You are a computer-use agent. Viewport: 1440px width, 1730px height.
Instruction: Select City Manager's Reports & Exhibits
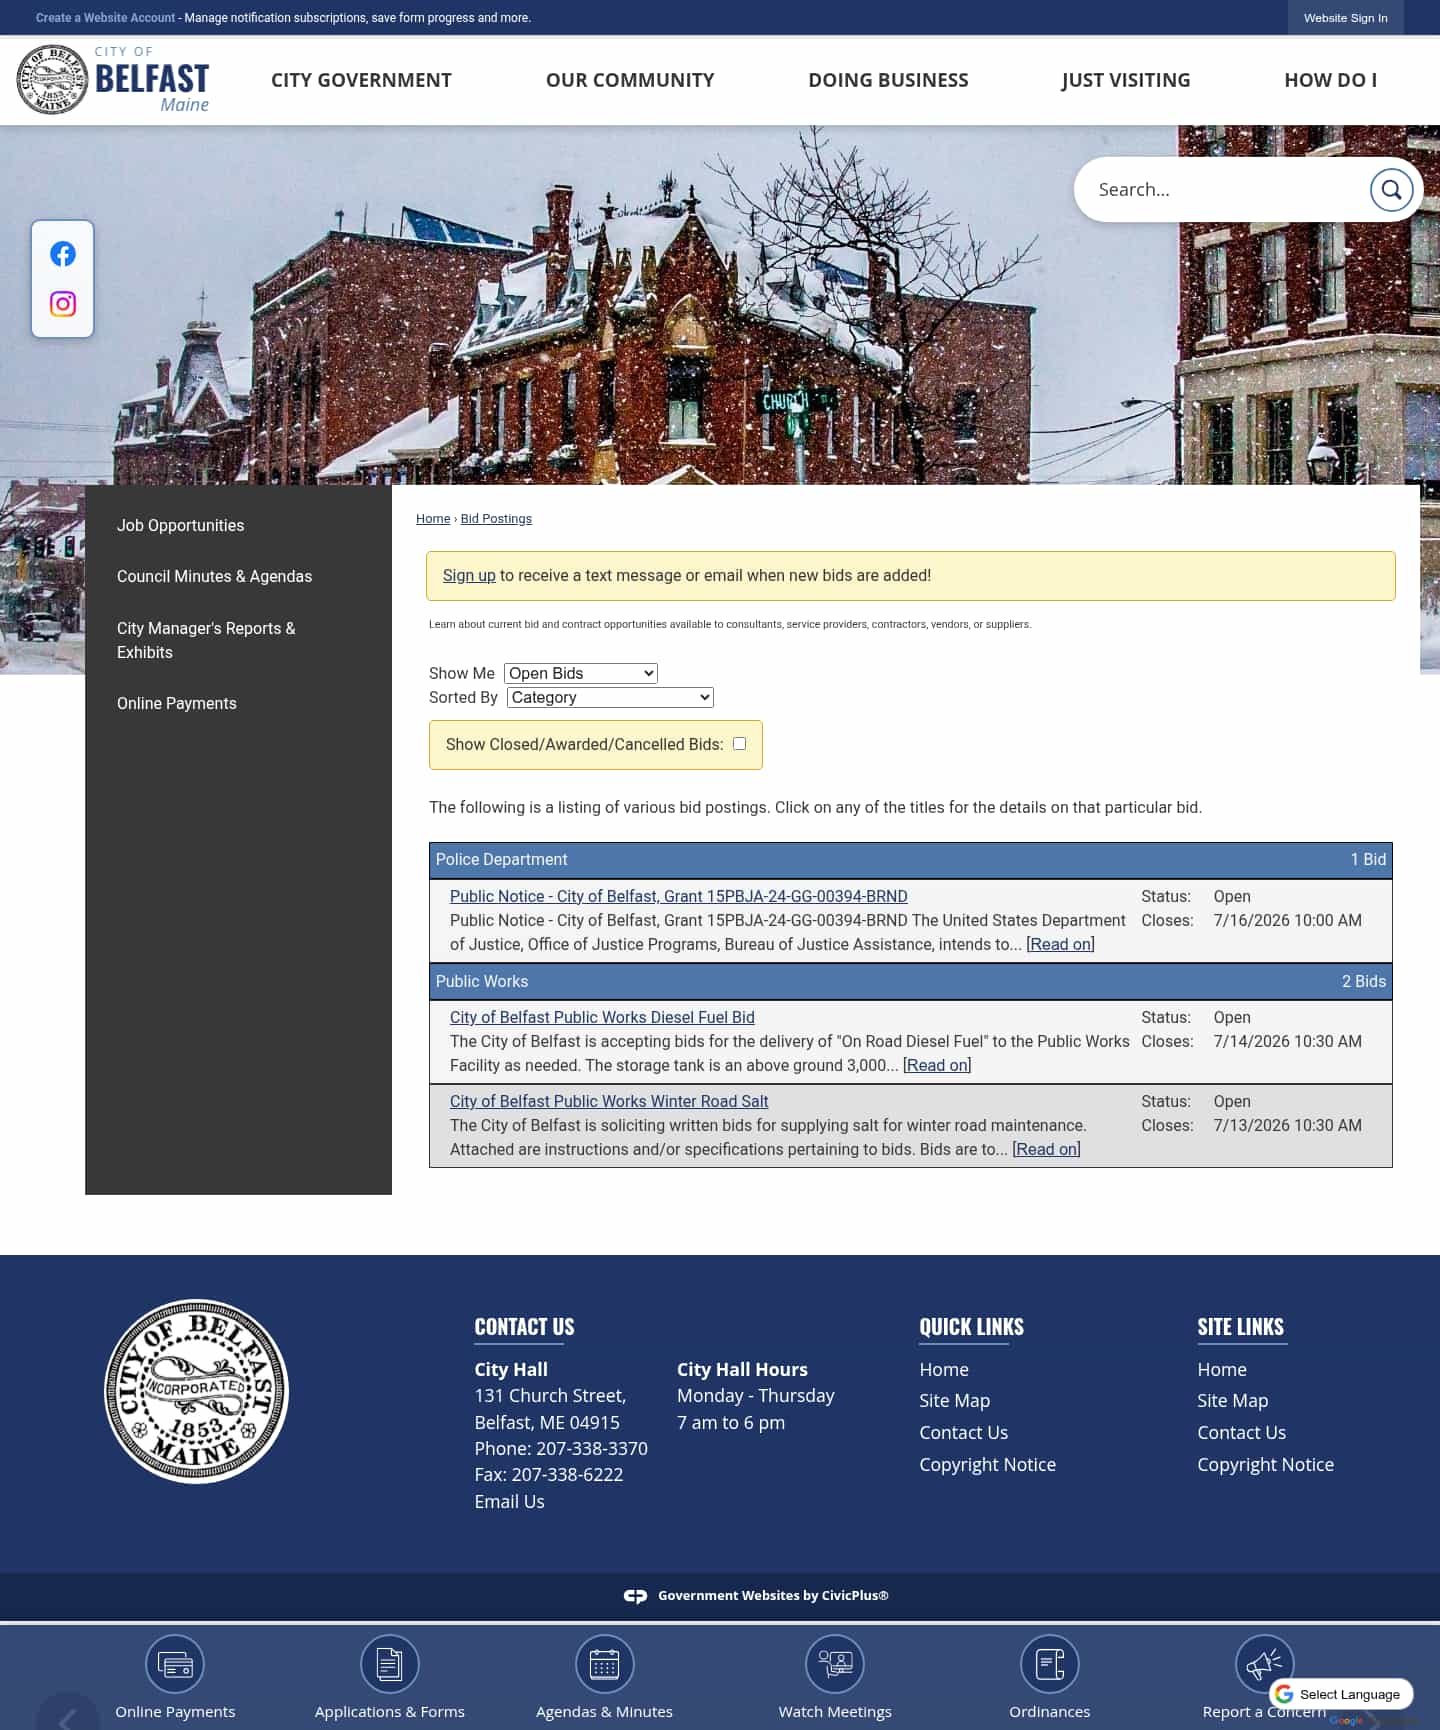(x=206, y=640)
